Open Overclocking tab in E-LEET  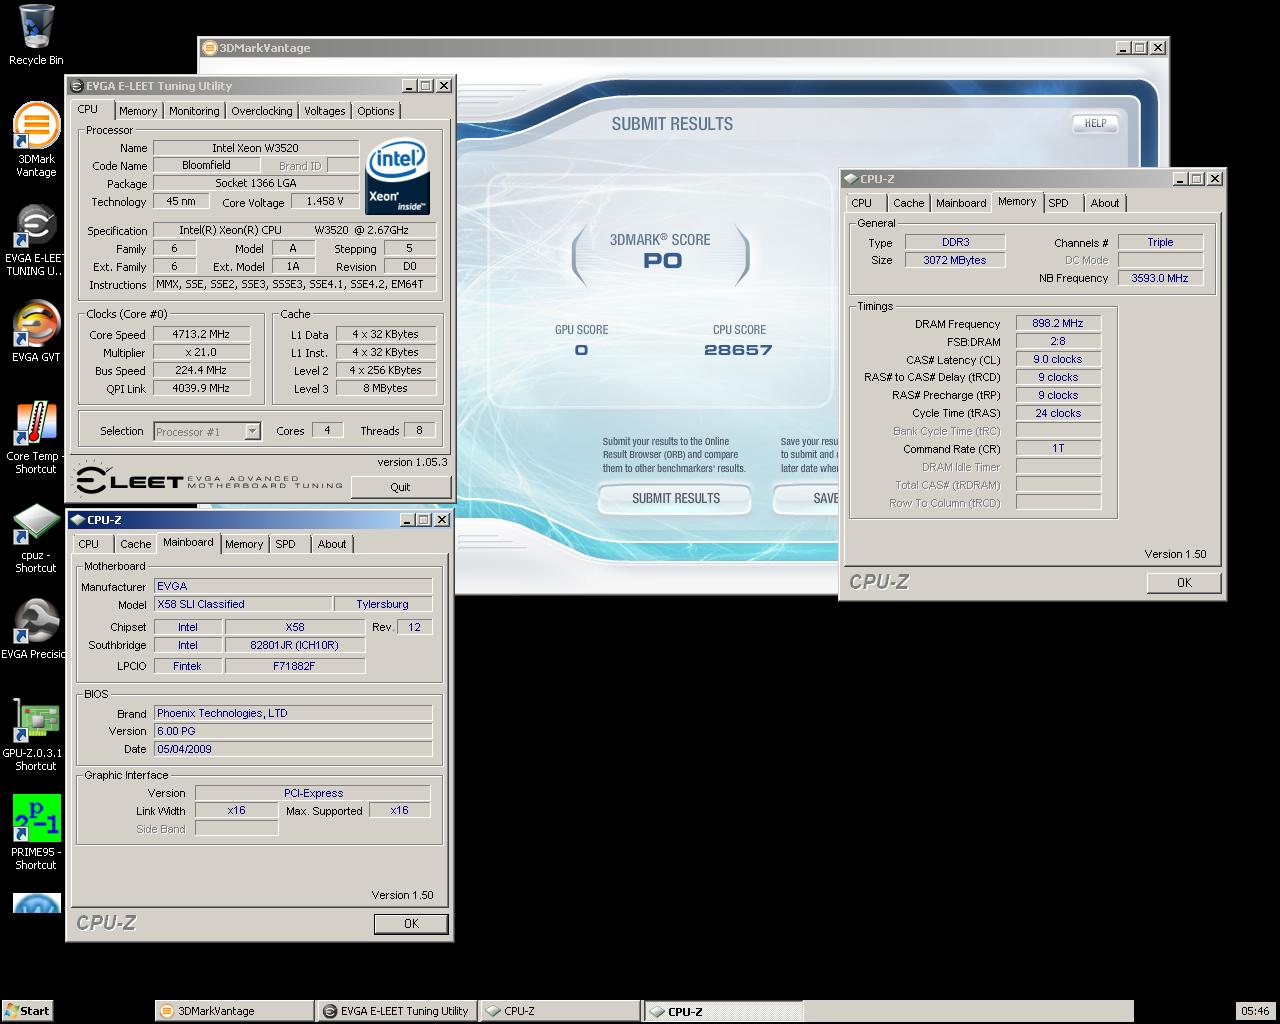(262, 111)
